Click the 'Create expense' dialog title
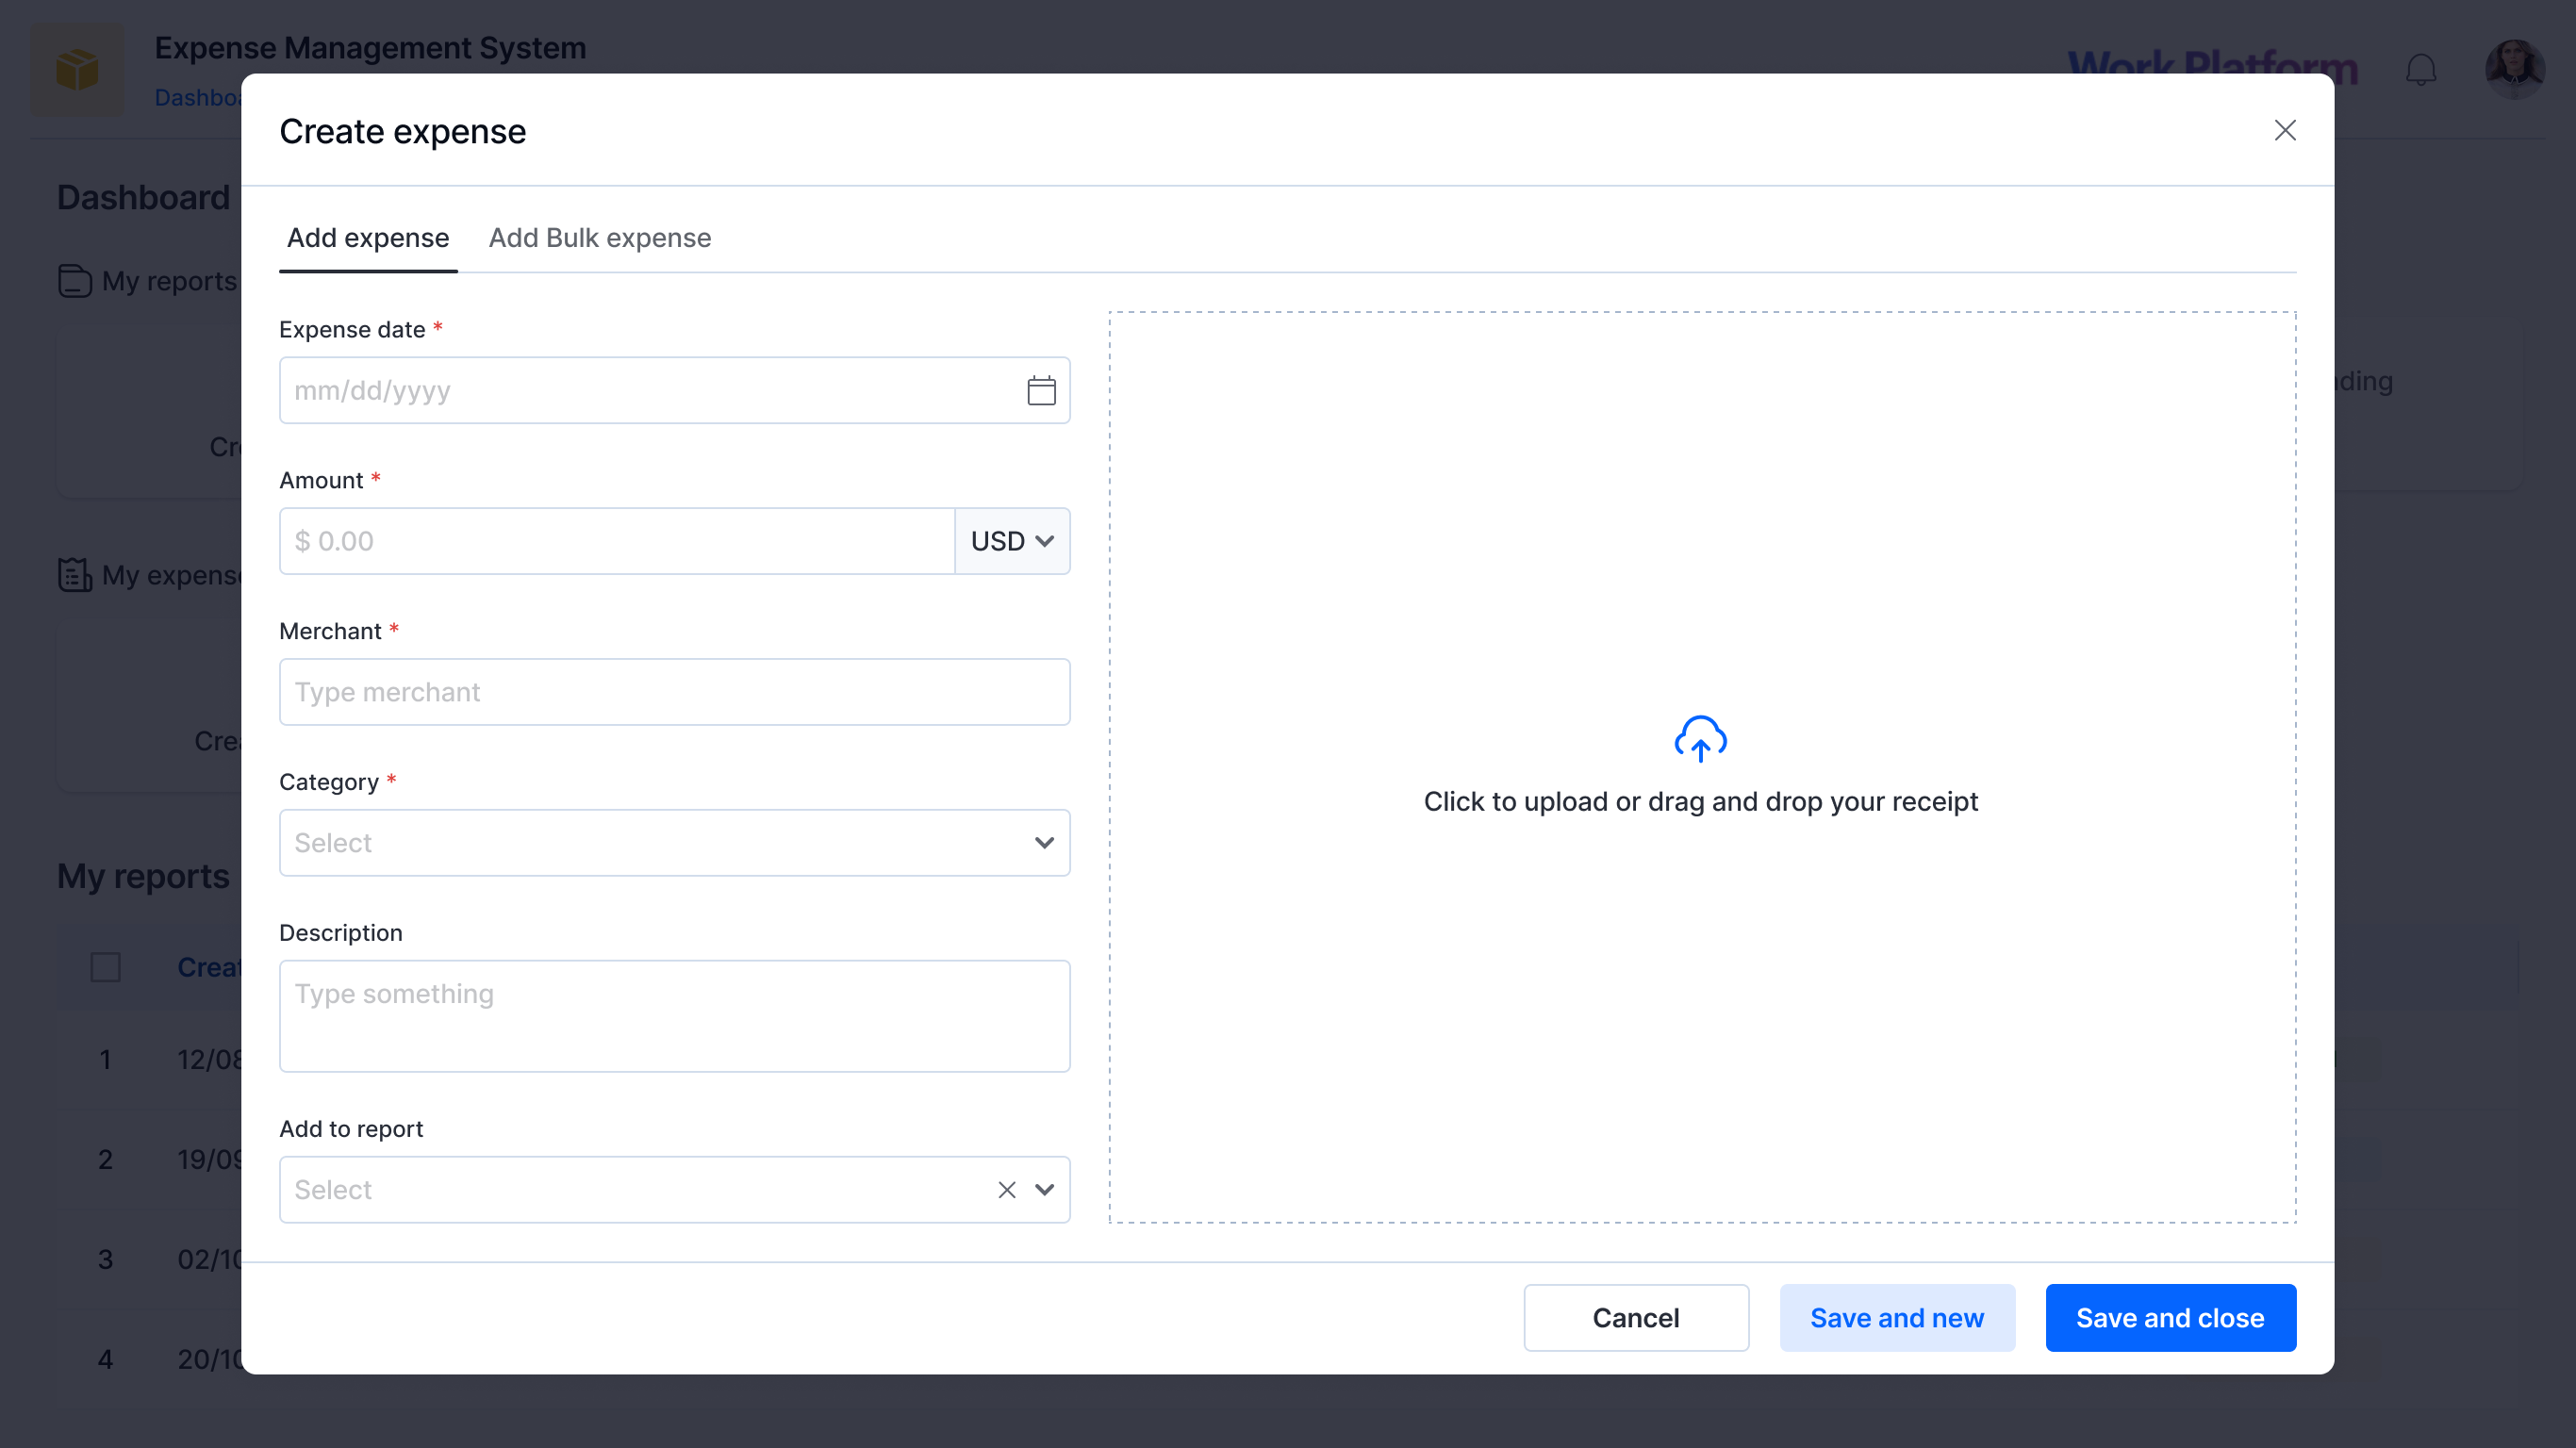Screen dimensions: 2576x1448 [403, 131]
